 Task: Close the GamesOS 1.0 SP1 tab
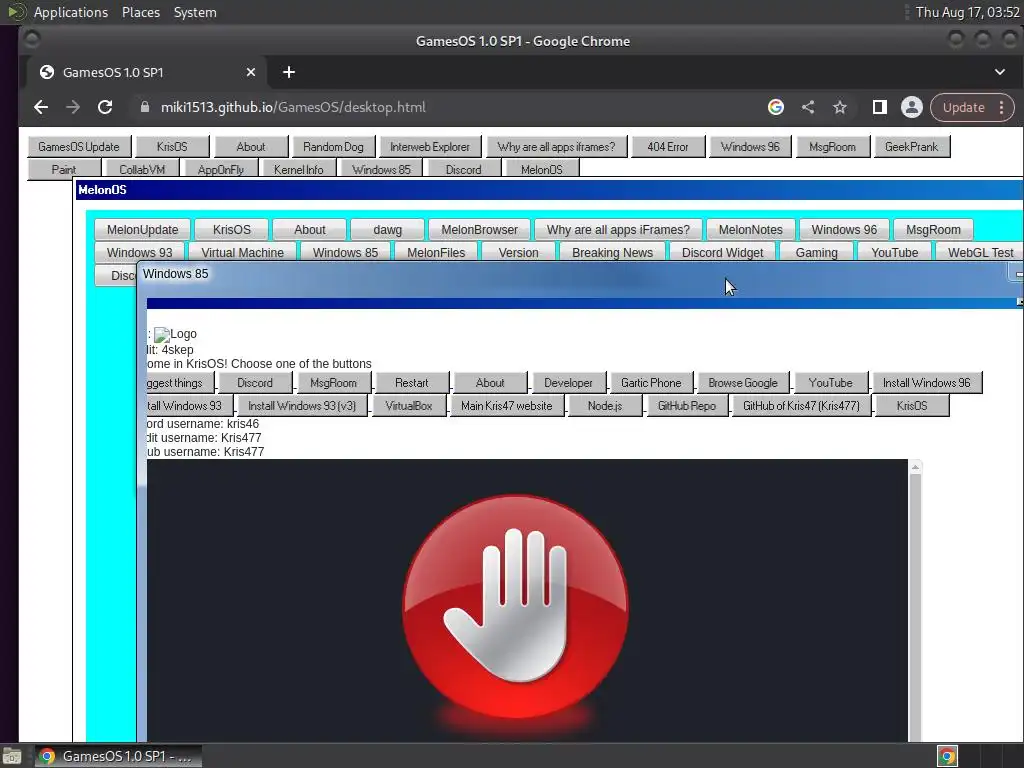pos(251,72)
